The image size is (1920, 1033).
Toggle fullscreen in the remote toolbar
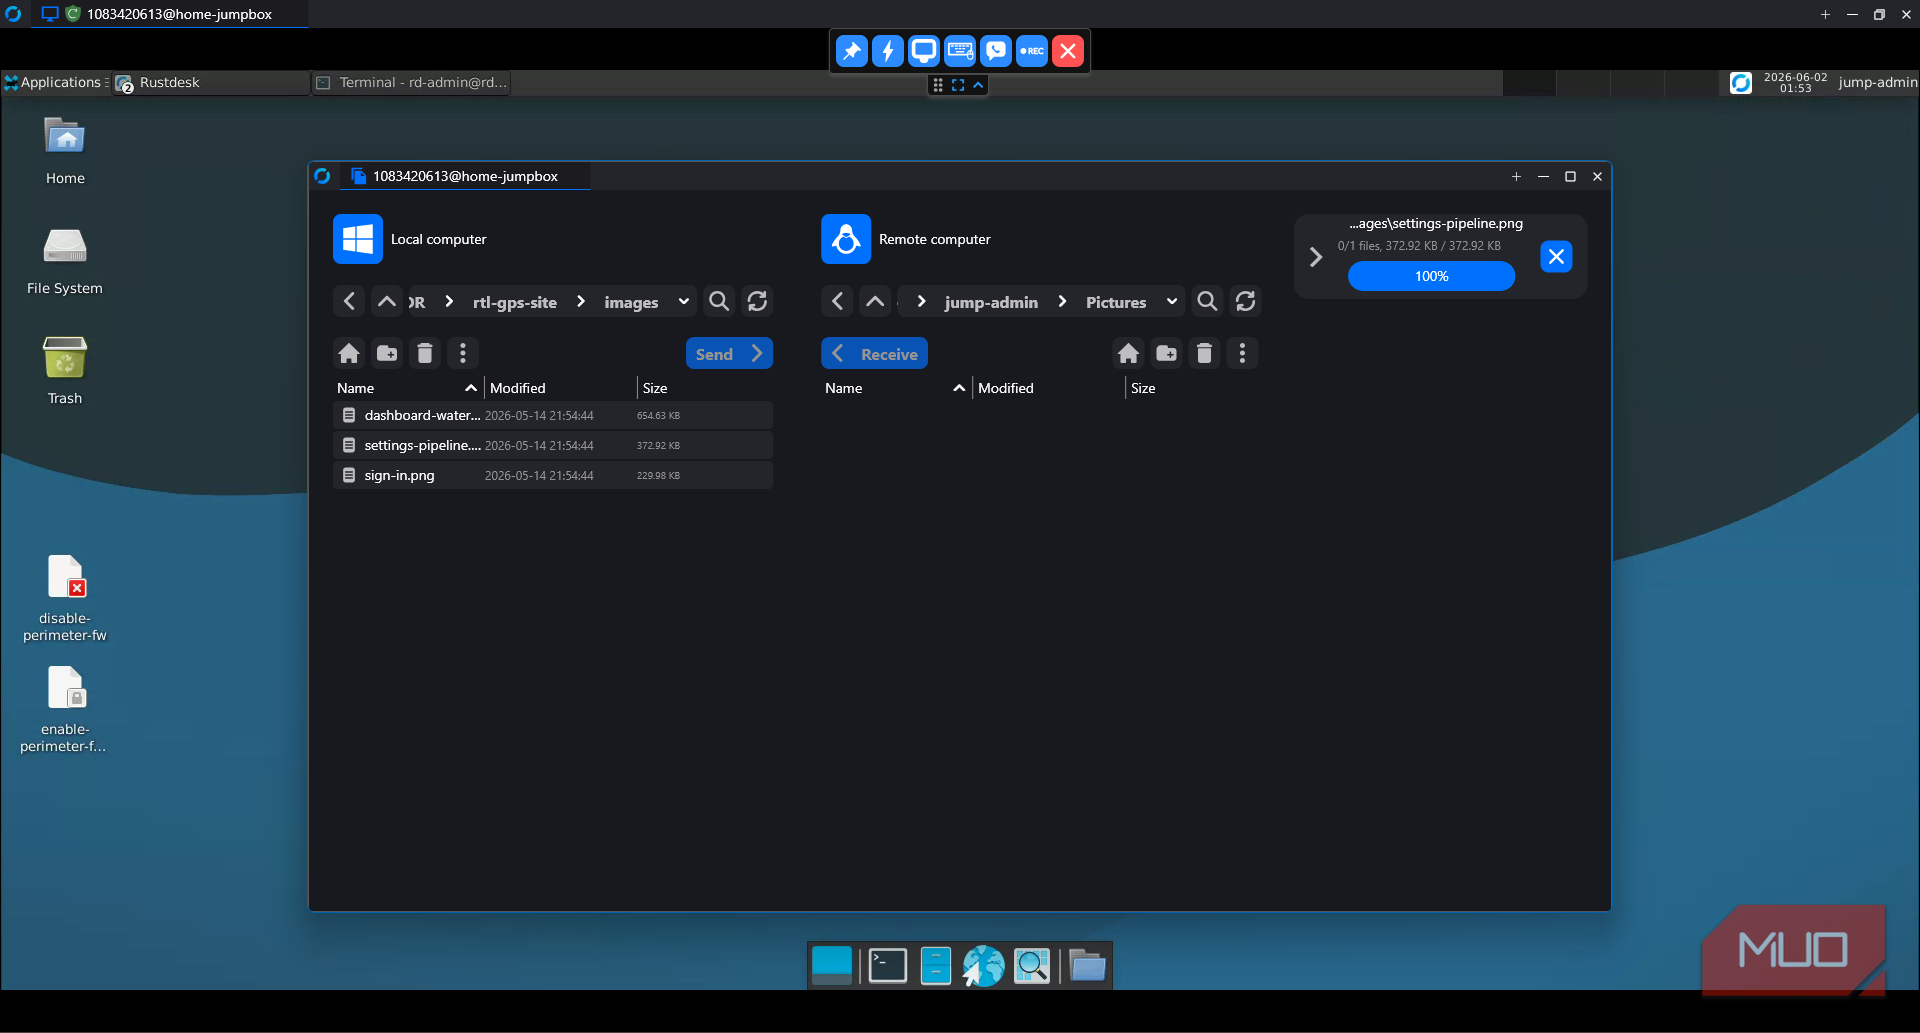click(x=958, y=85)
